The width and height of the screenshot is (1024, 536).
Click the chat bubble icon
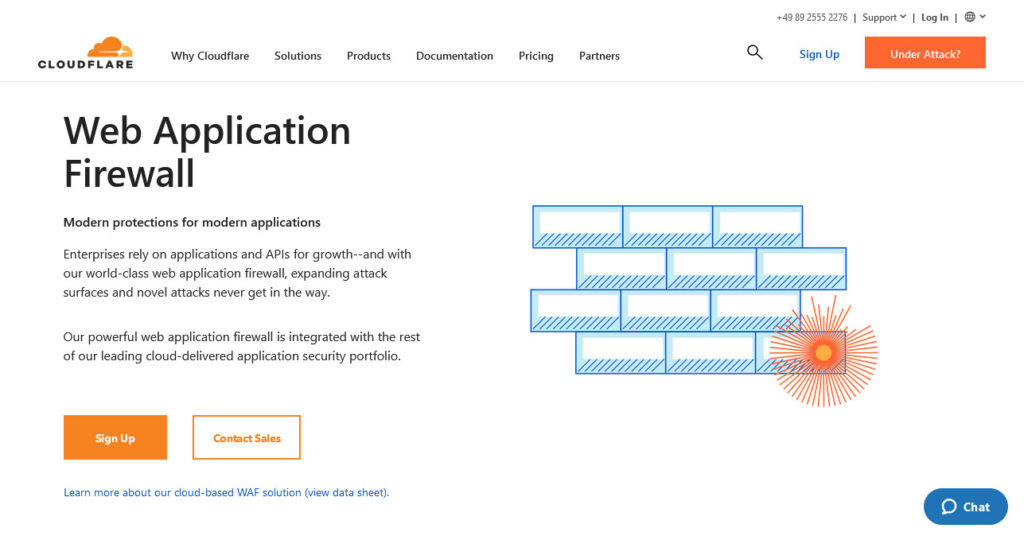(x=949, y=507)
